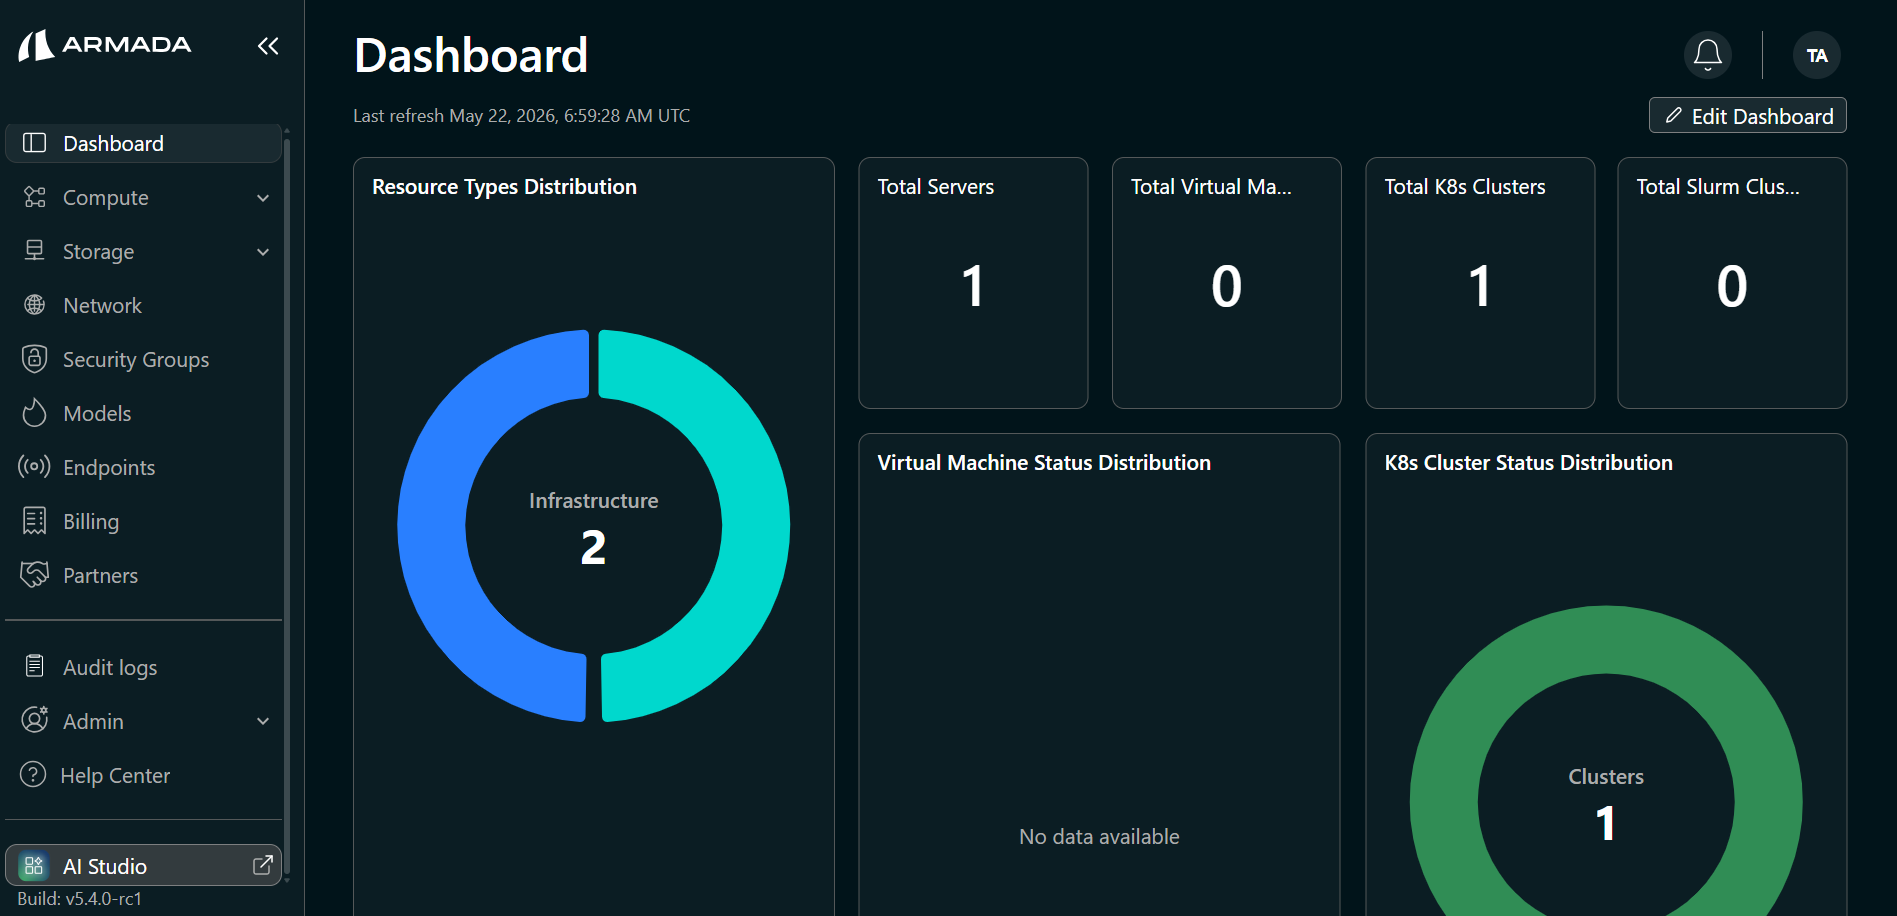Open the Total K8s Clusters card
This screenshot has height=916, width=1897.
[1480, 283]
